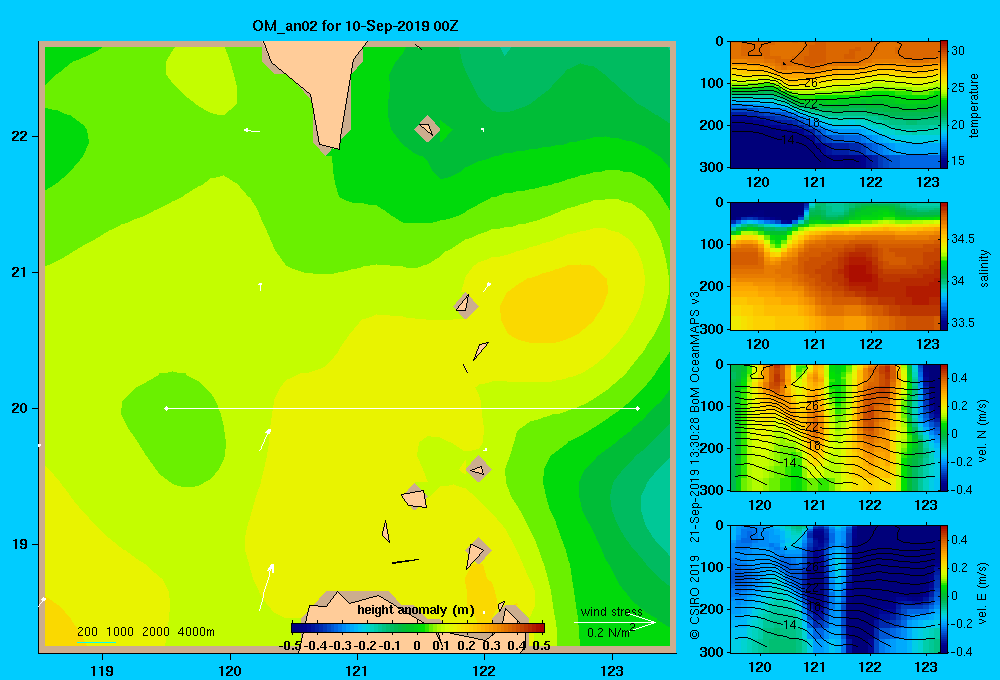Click the 34.5 tick on salinity colorbar
This screenshot has width=1000, height=680.
[962, 239]
